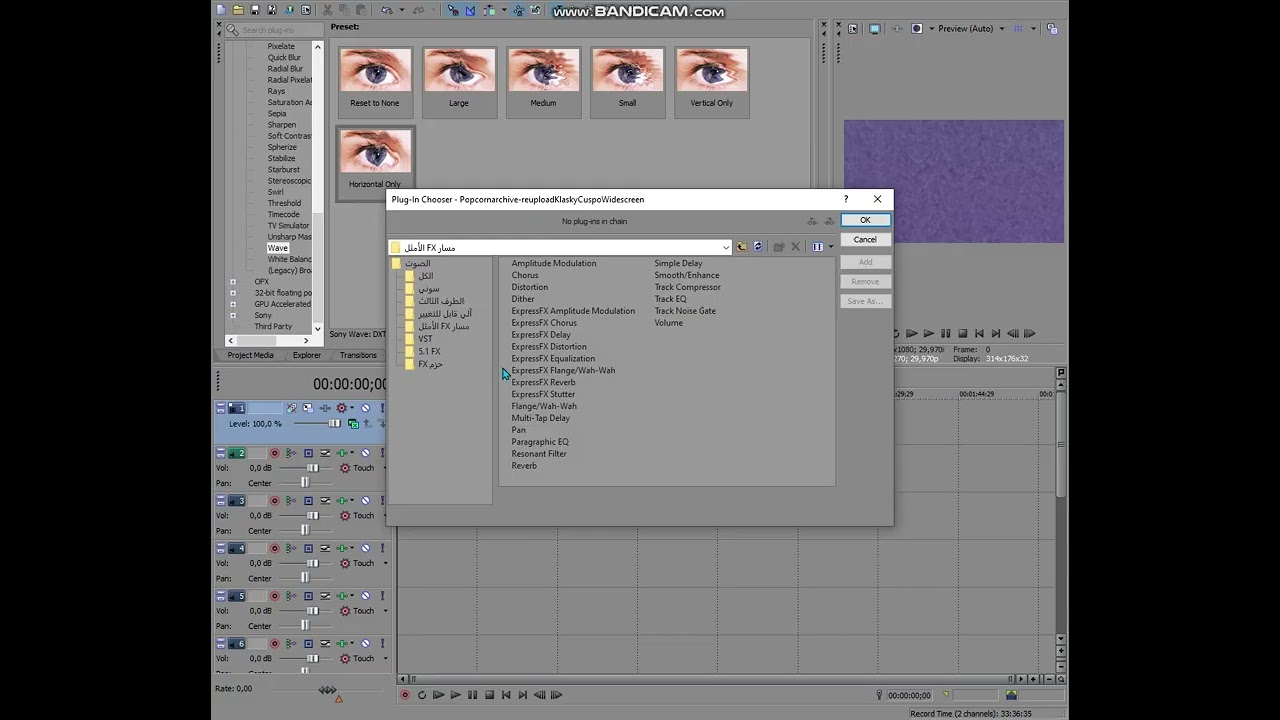
Task: Click the Touch automation gear icon on track 2
Action: [345, 468]
